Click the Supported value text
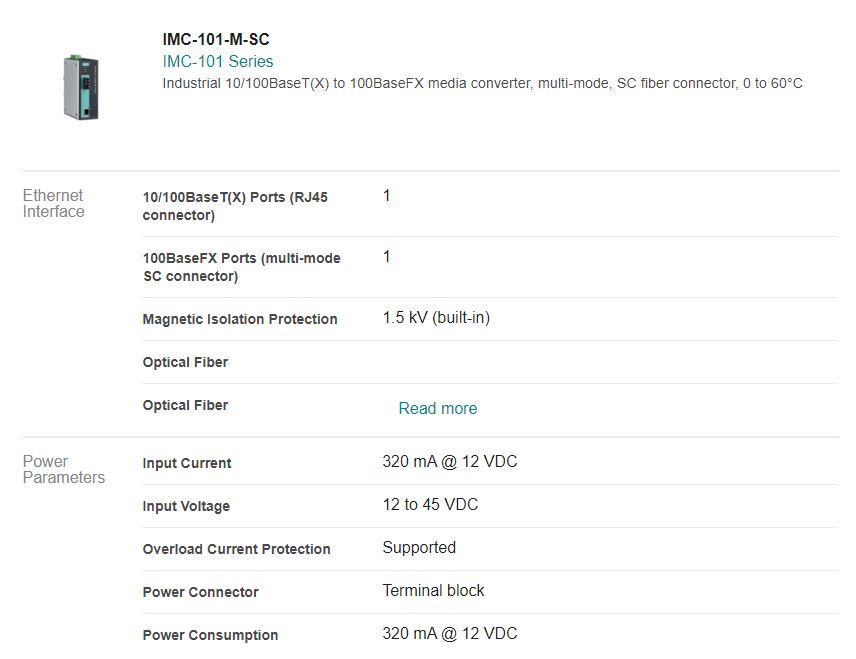 (x=419, y=548)
